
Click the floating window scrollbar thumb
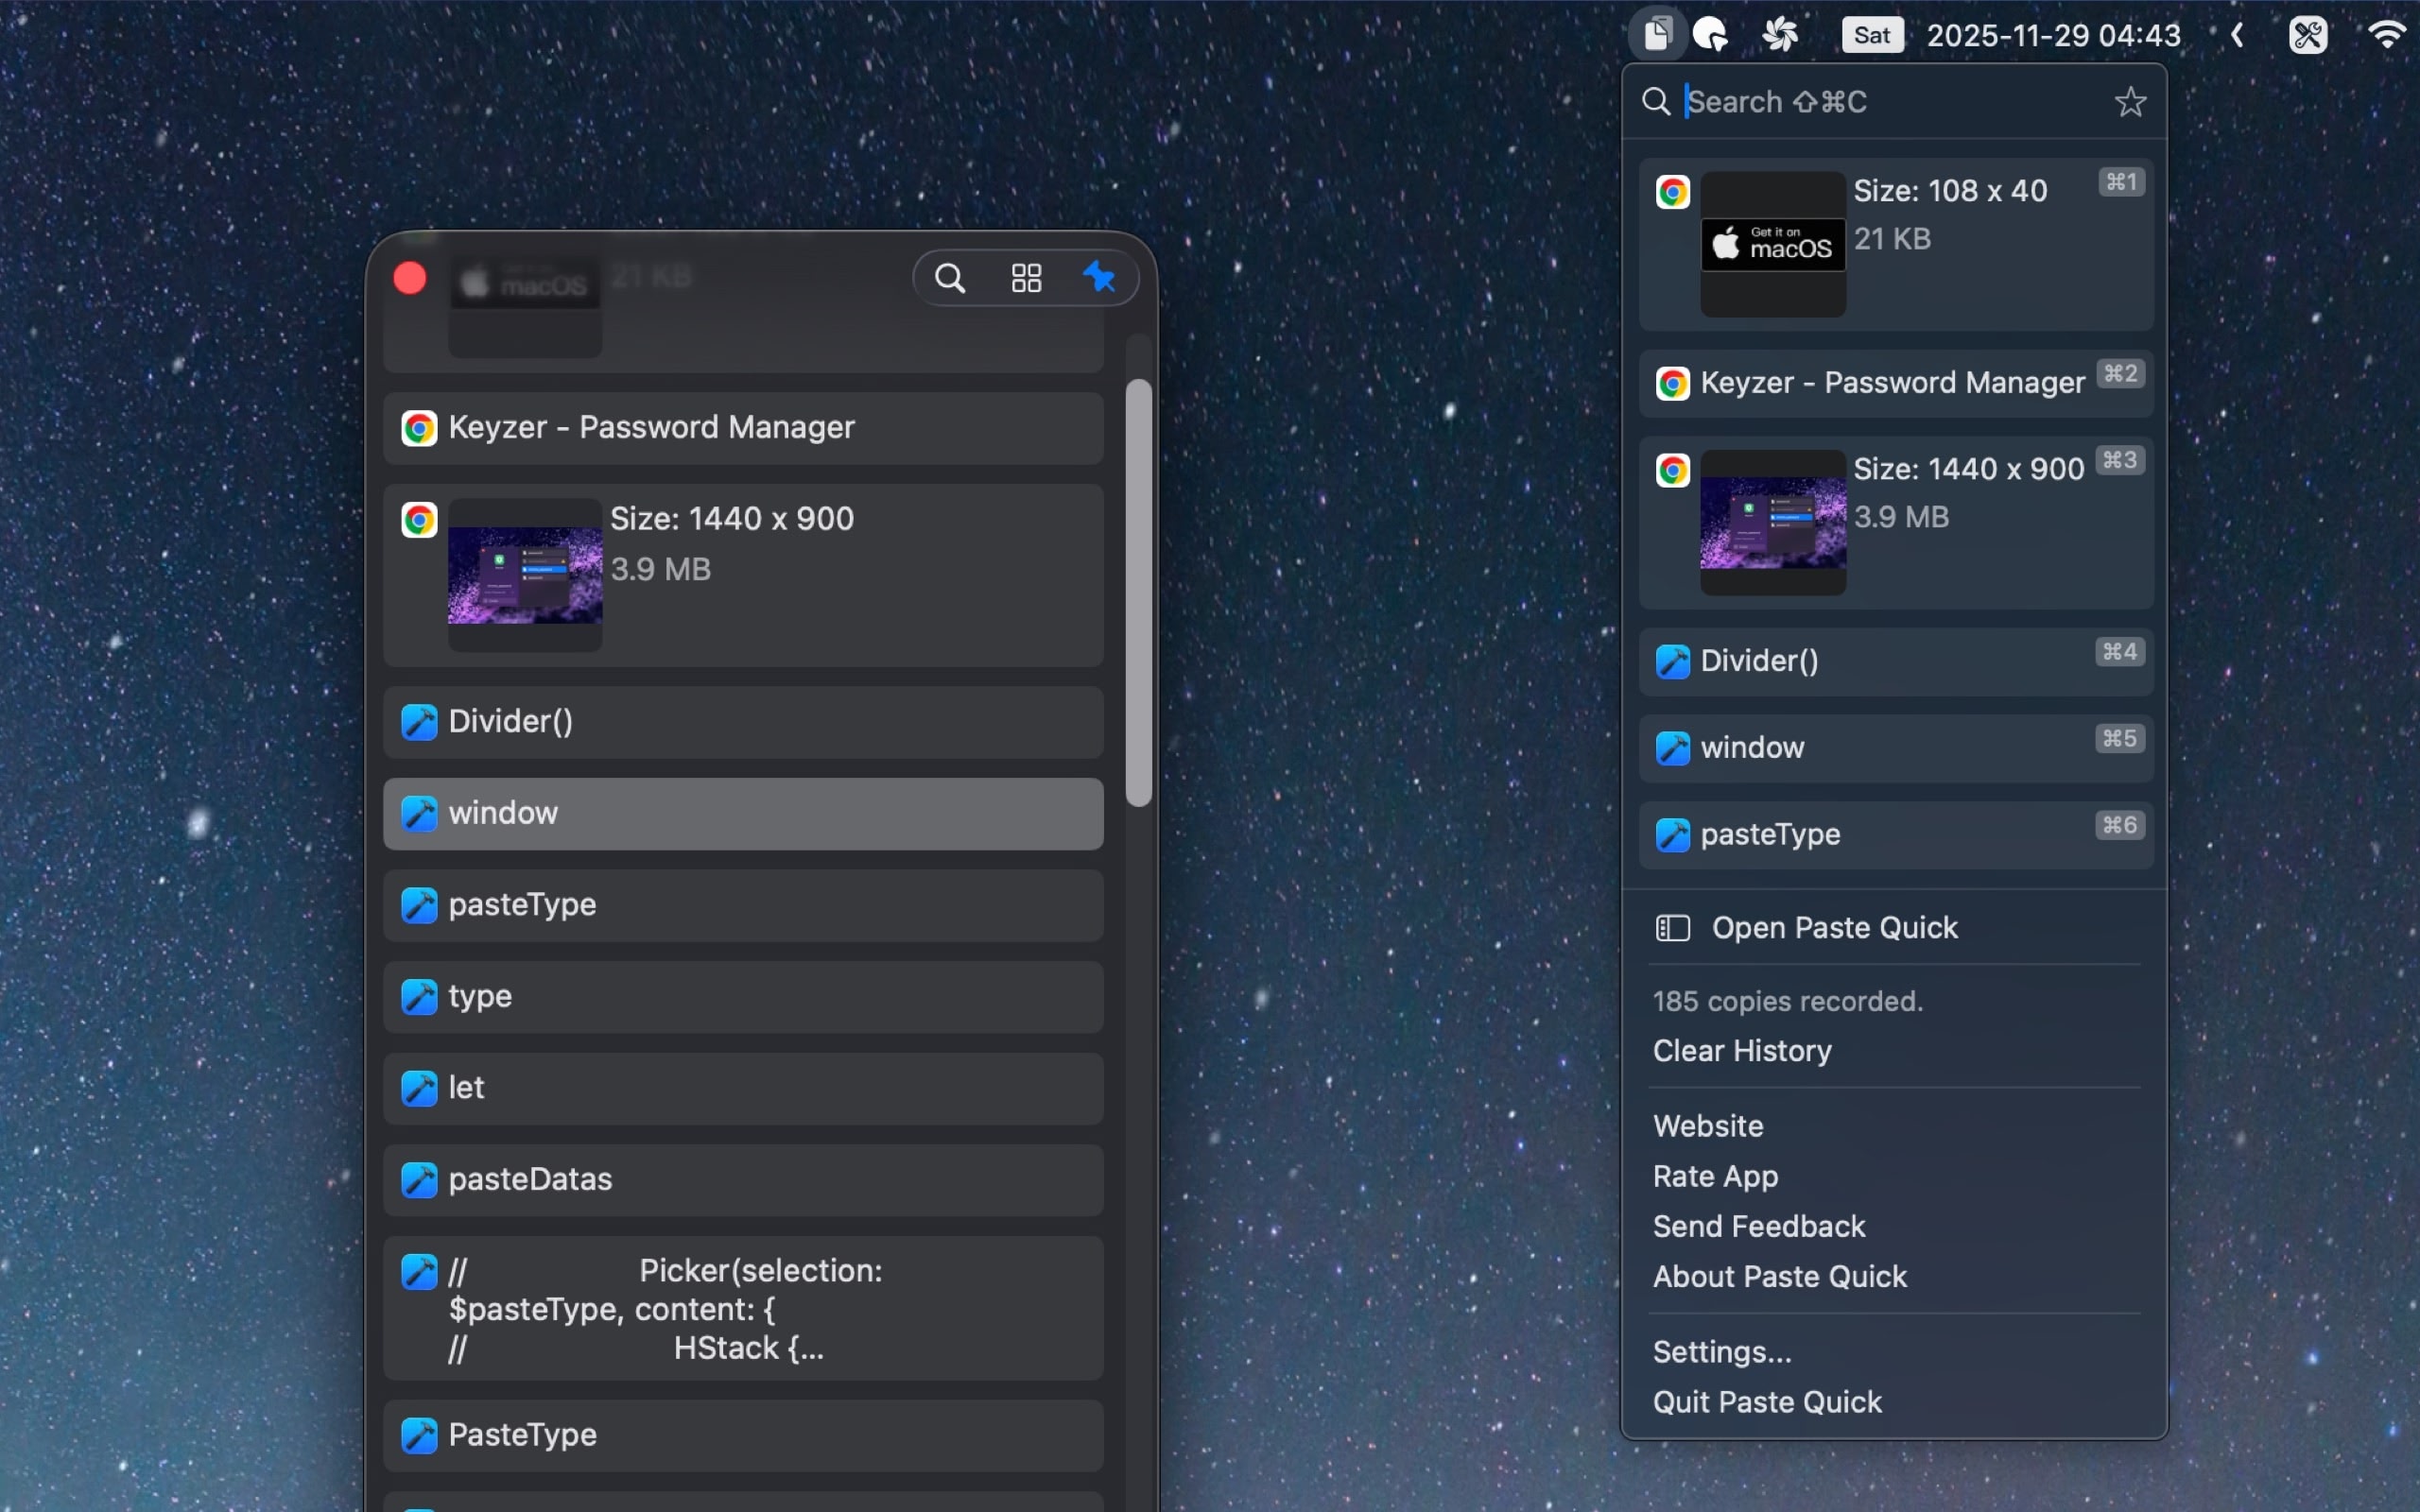coord(1138,592)
